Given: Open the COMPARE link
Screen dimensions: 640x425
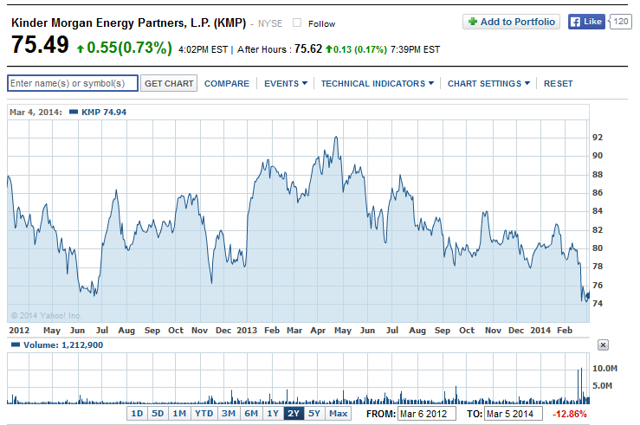Looking at the screenshot, I should click(227, 84).
